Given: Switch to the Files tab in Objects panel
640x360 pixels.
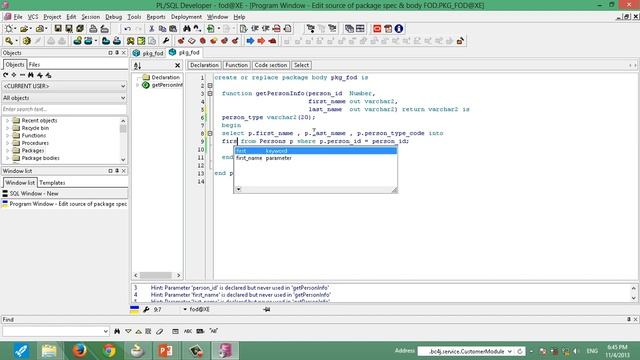Looking at the screenshot, I should pyautogui.click(x=34, y=64).
